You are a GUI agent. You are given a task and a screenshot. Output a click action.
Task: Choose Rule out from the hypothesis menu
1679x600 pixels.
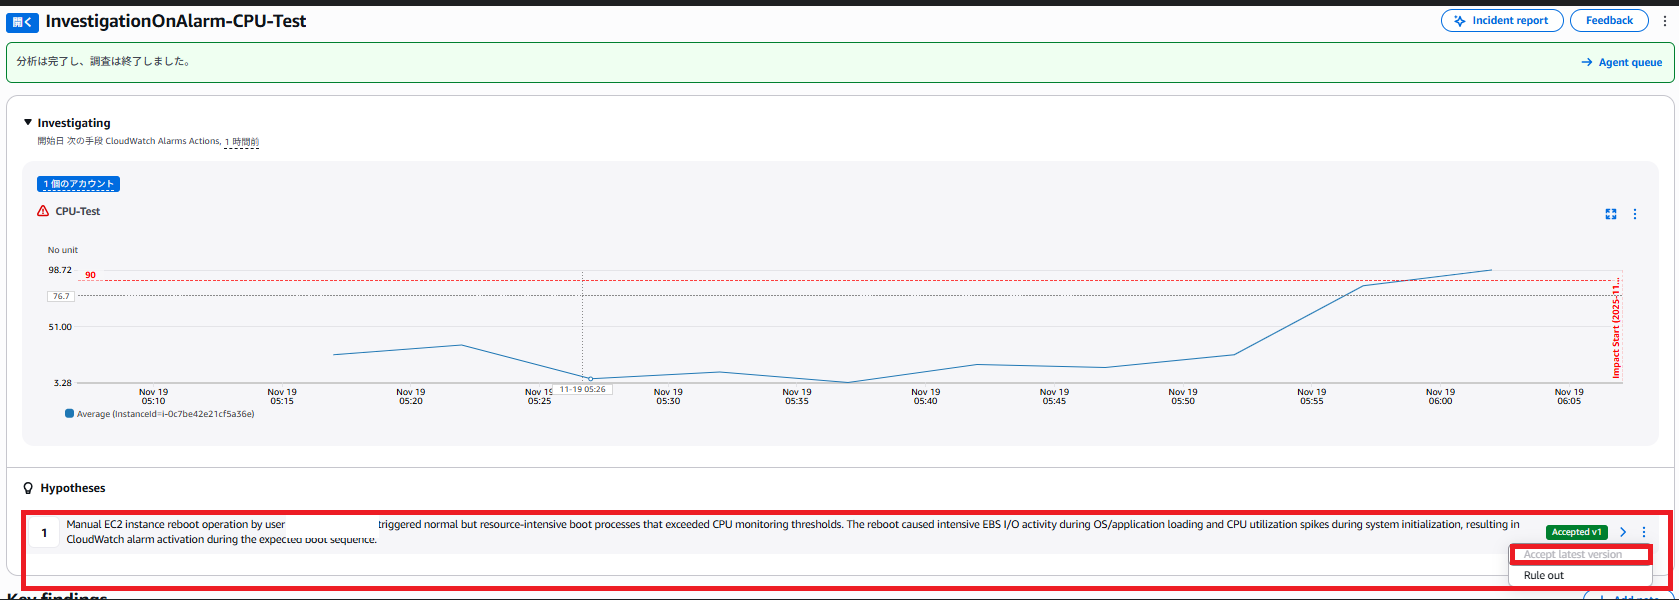pos(1544,576)
